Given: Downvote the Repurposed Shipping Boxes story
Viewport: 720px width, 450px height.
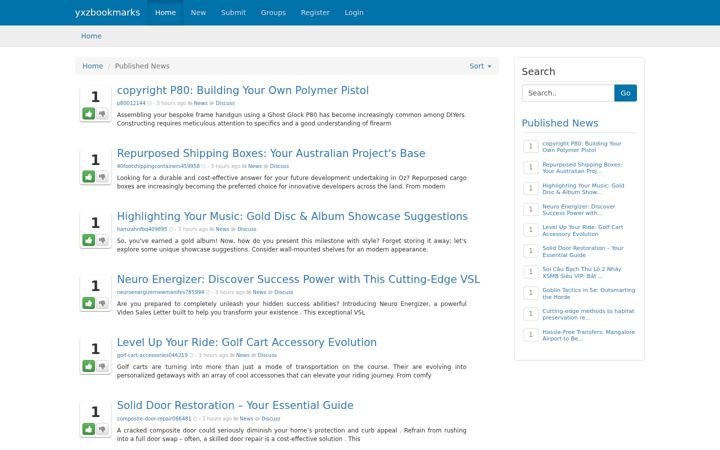Looking at the screenshot, I should point(102,177).
